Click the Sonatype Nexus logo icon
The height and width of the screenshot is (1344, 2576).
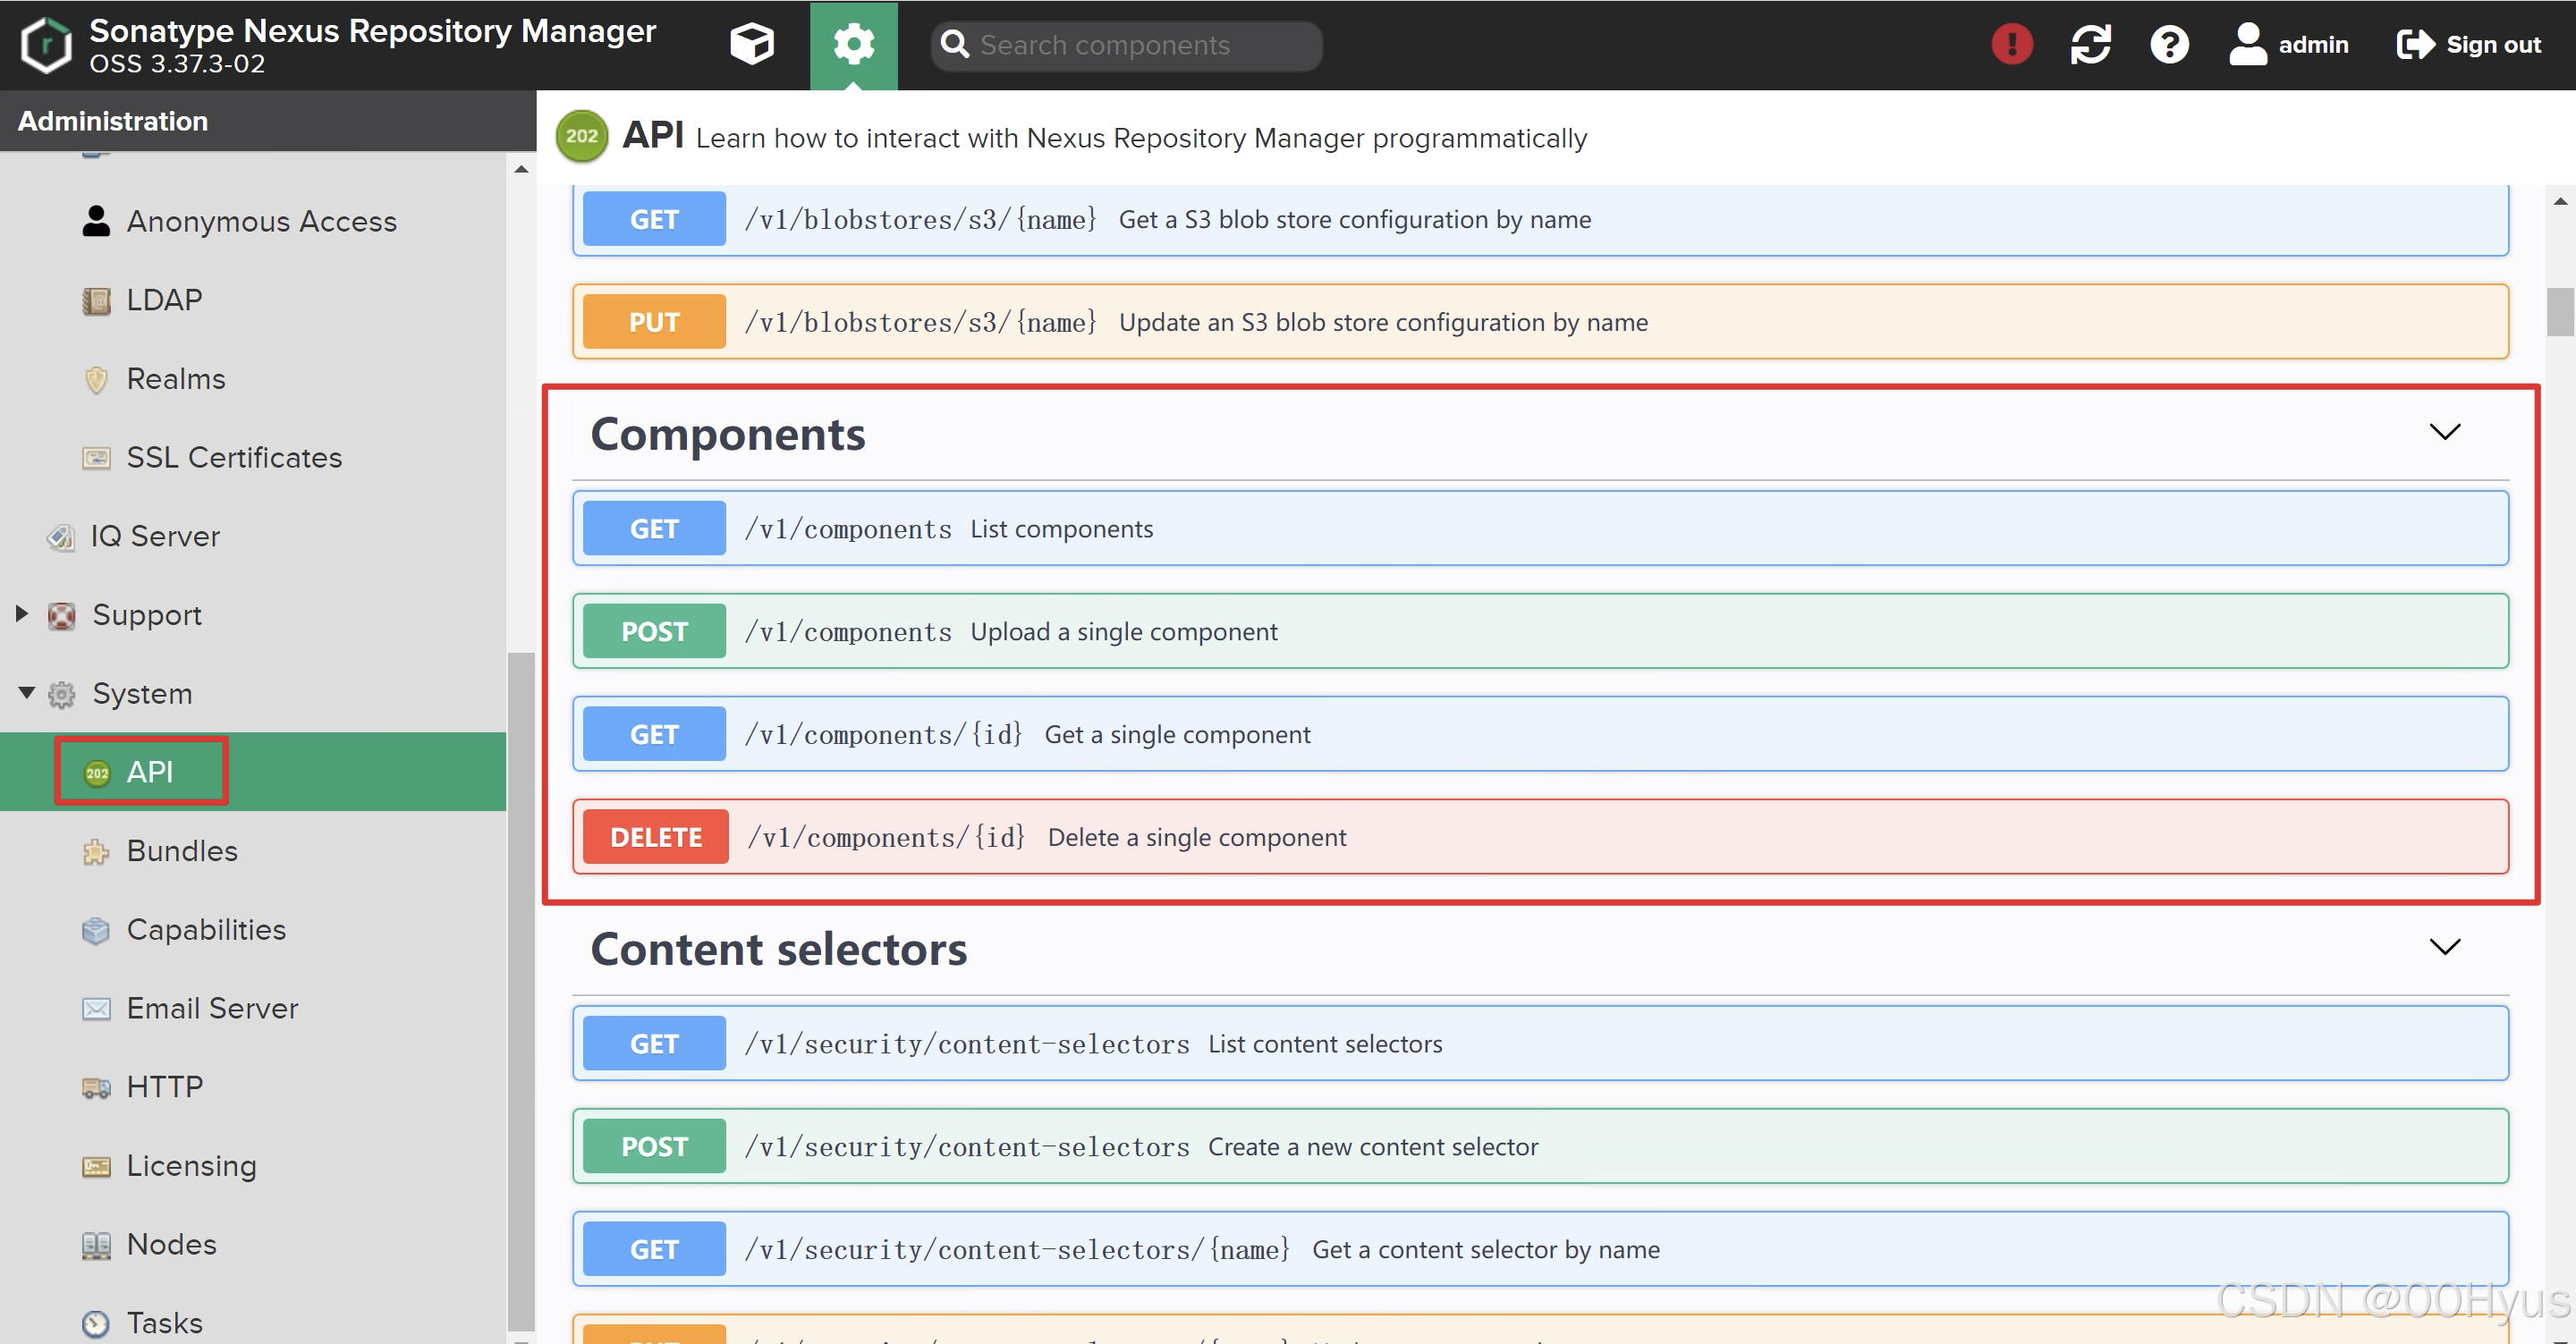(x=44, y=44)
